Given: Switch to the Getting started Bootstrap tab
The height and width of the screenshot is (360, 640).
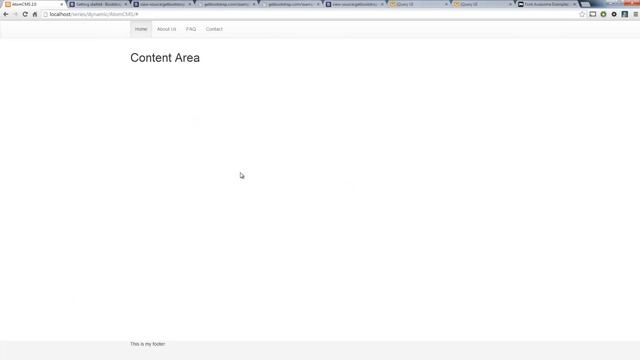Looking at the screenshot, I should [98, 4].
